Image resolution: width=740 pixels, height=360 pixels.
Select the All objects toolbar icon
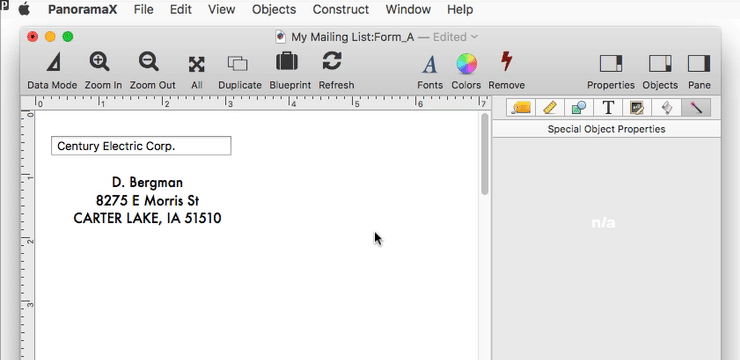(x=196, y=64)
